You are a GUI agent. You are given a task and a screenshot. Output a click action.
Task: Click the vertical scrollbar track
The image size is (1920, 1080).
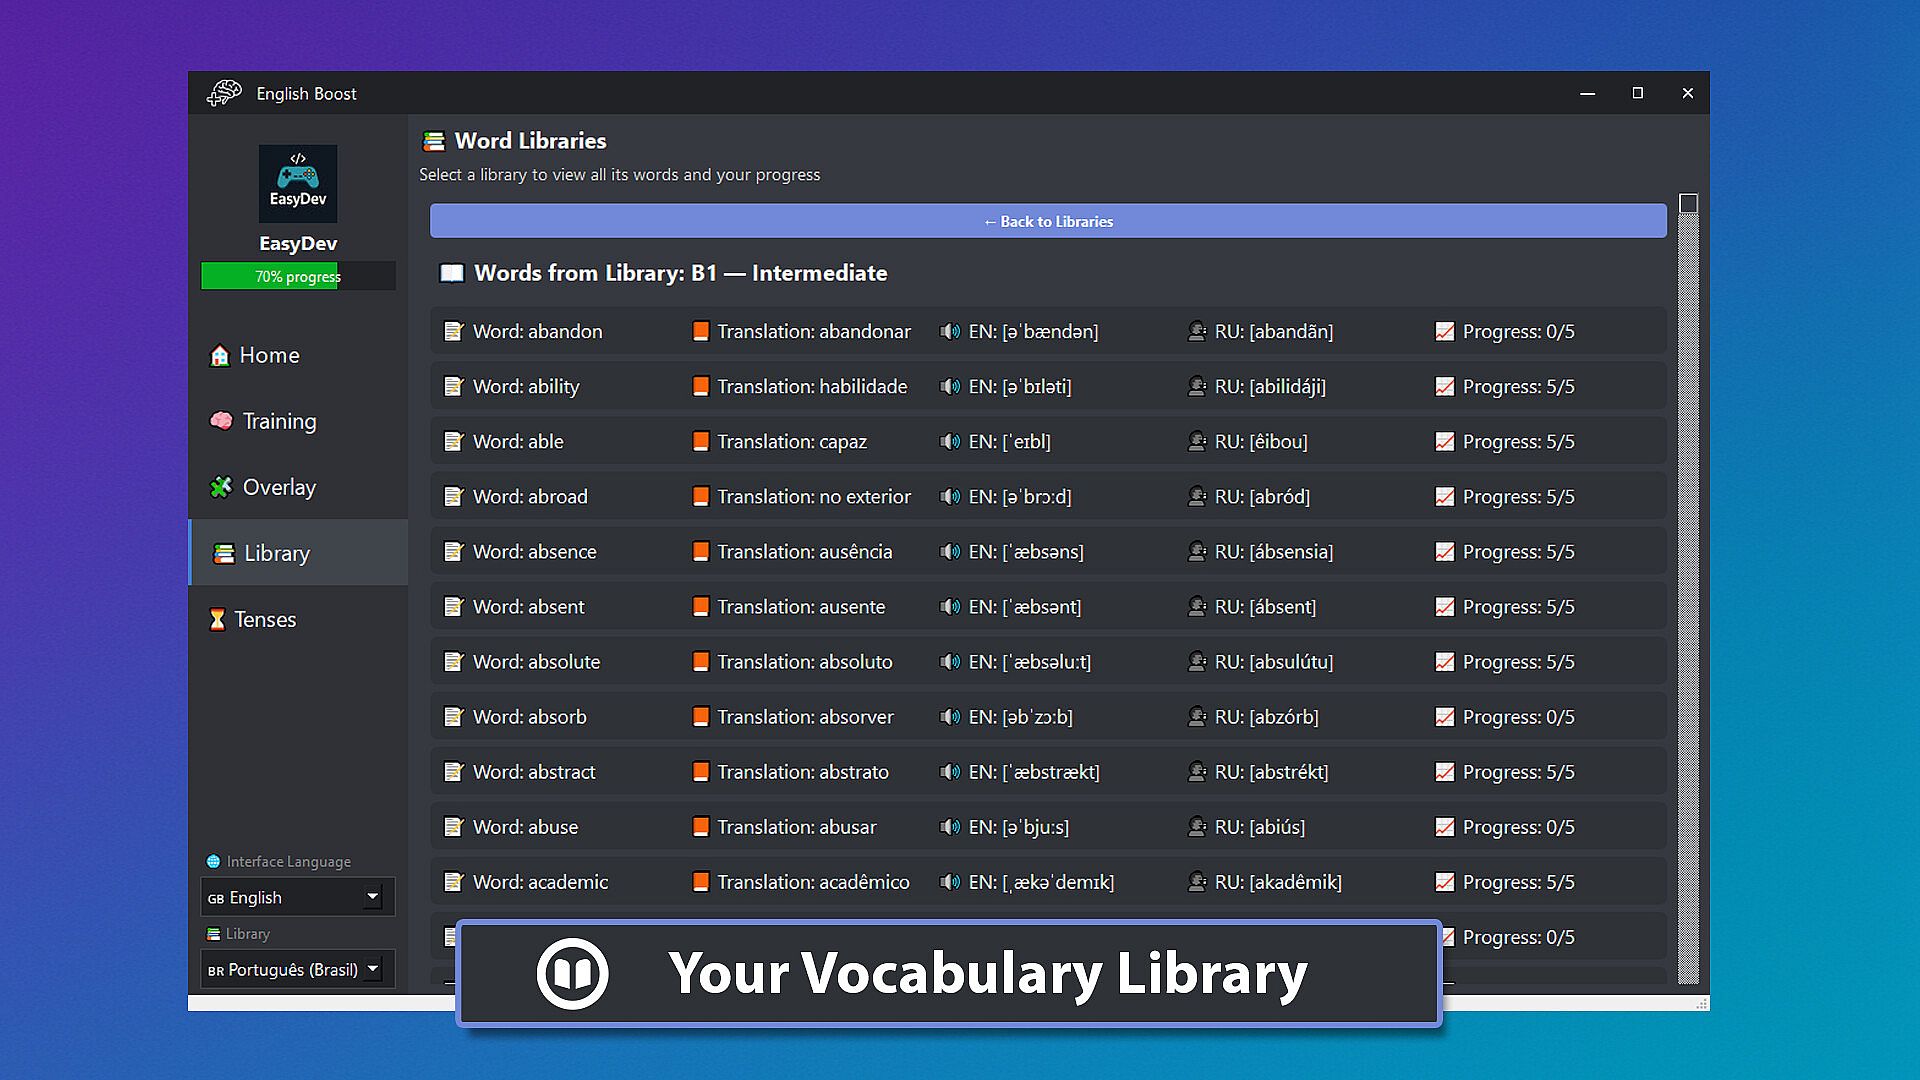tap(1688, 600)
